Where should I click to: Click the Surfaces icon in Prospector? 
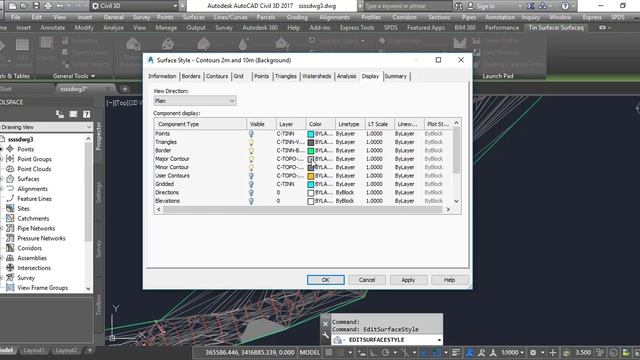point(10,179)
